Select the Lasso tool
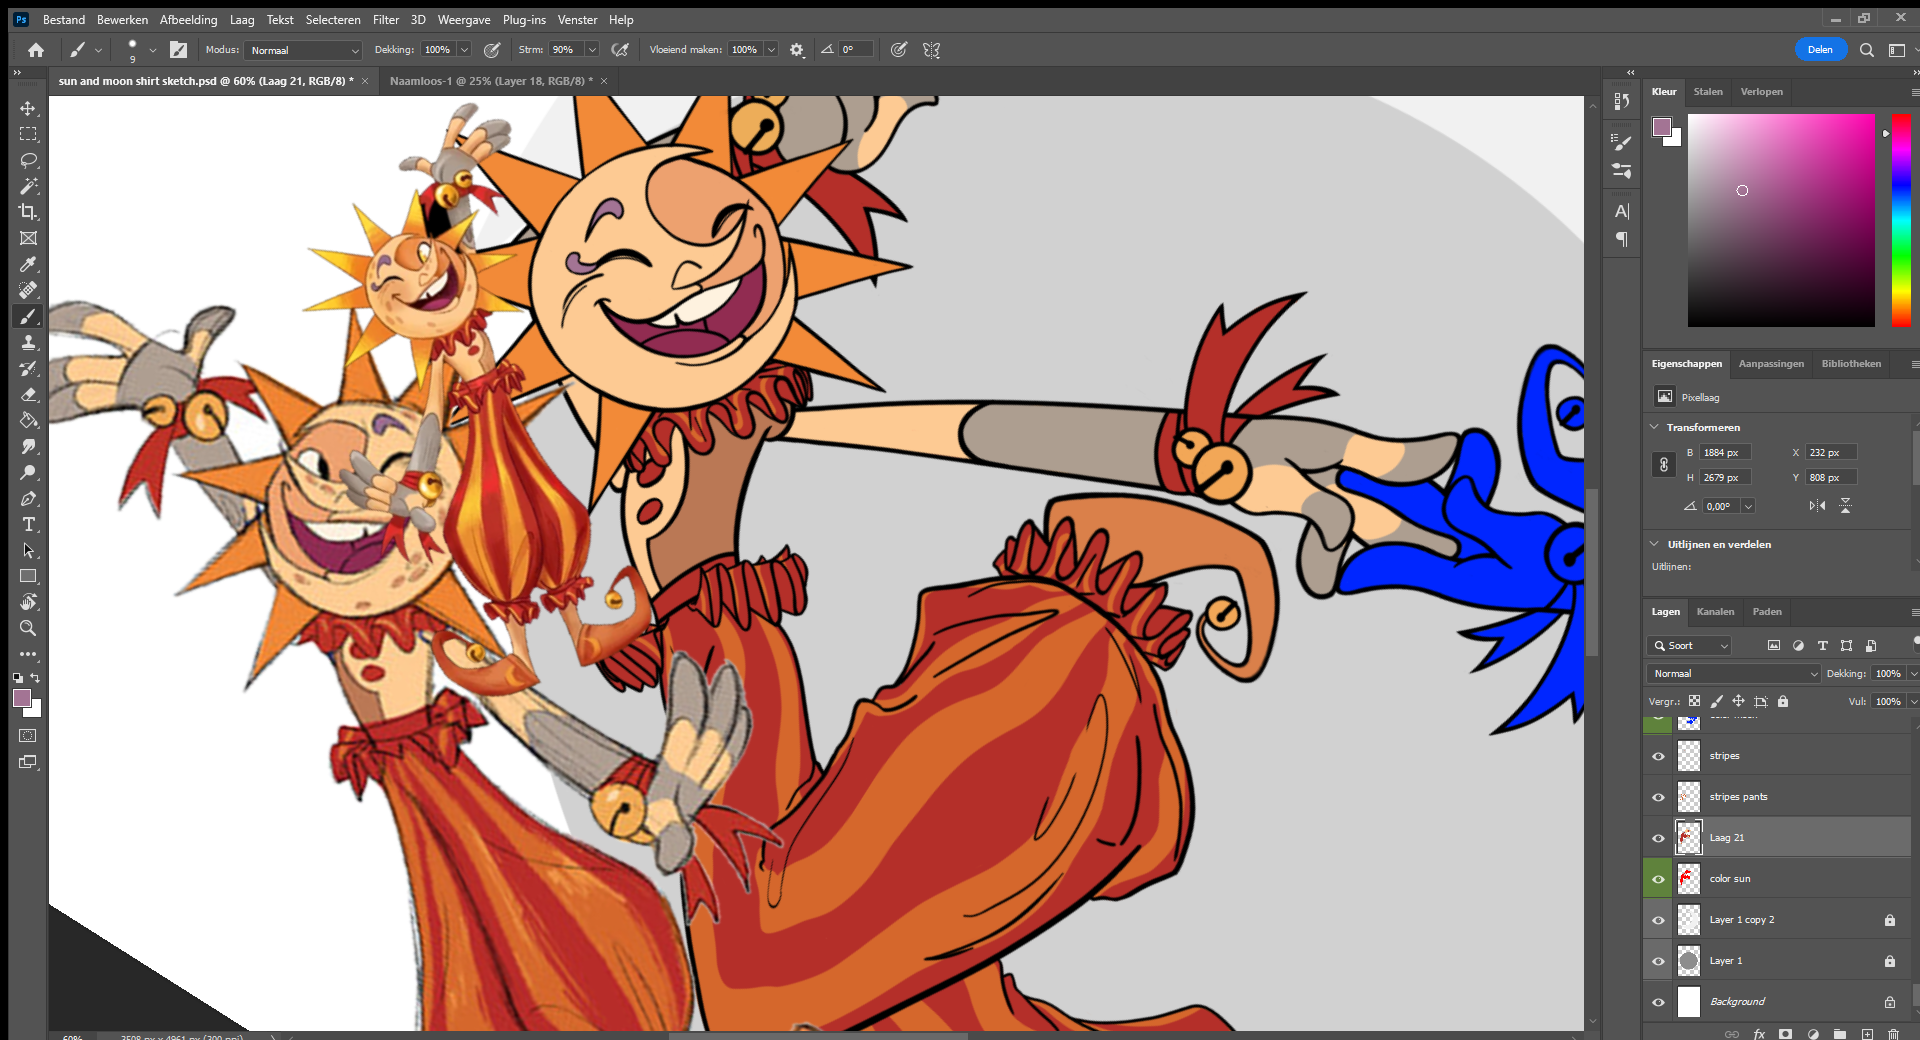Viewport: 1920px width, 1040px height. click(x=28, y=160)
